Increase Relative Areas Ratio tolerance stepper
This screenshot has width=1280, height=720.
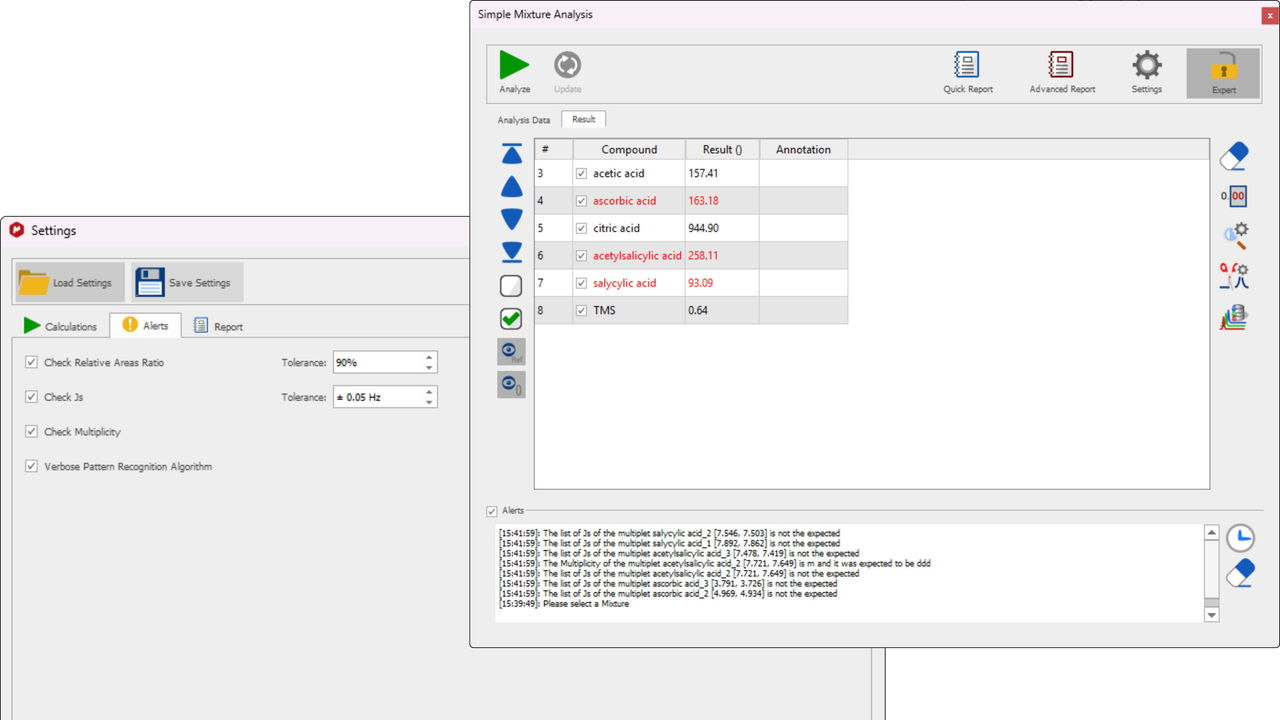pos(429,357)
